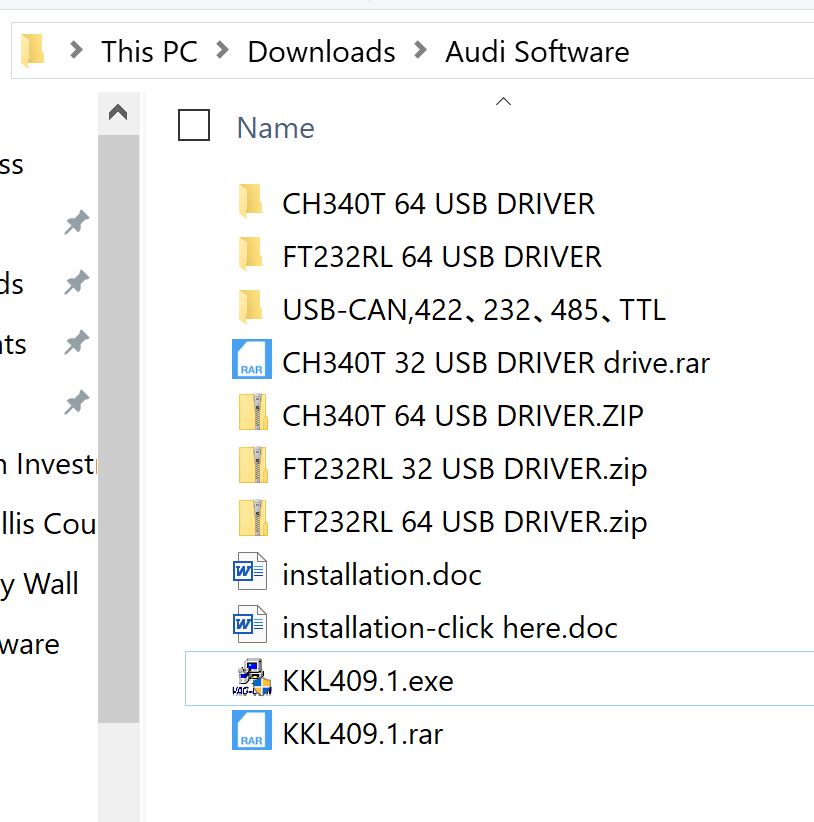Click the pin icon beside the 'ts' sidebar item

[77, 342]
